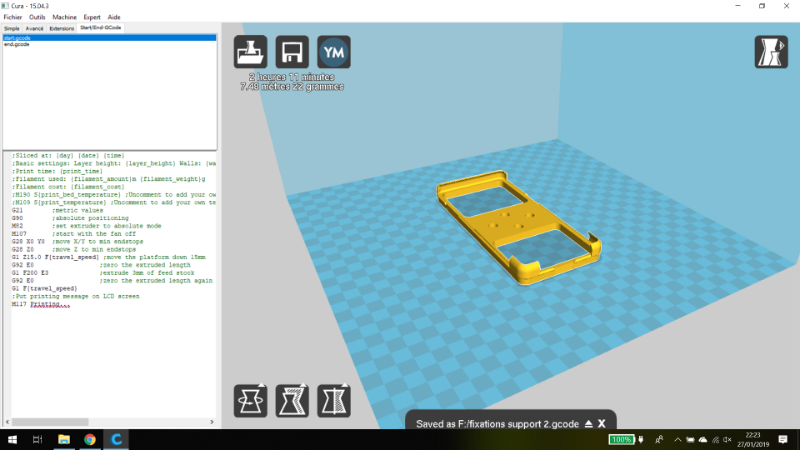Select the Scale tool icon
Image resolution: width=800 pixels, height=450 pixels.
[x=292, y=400]
